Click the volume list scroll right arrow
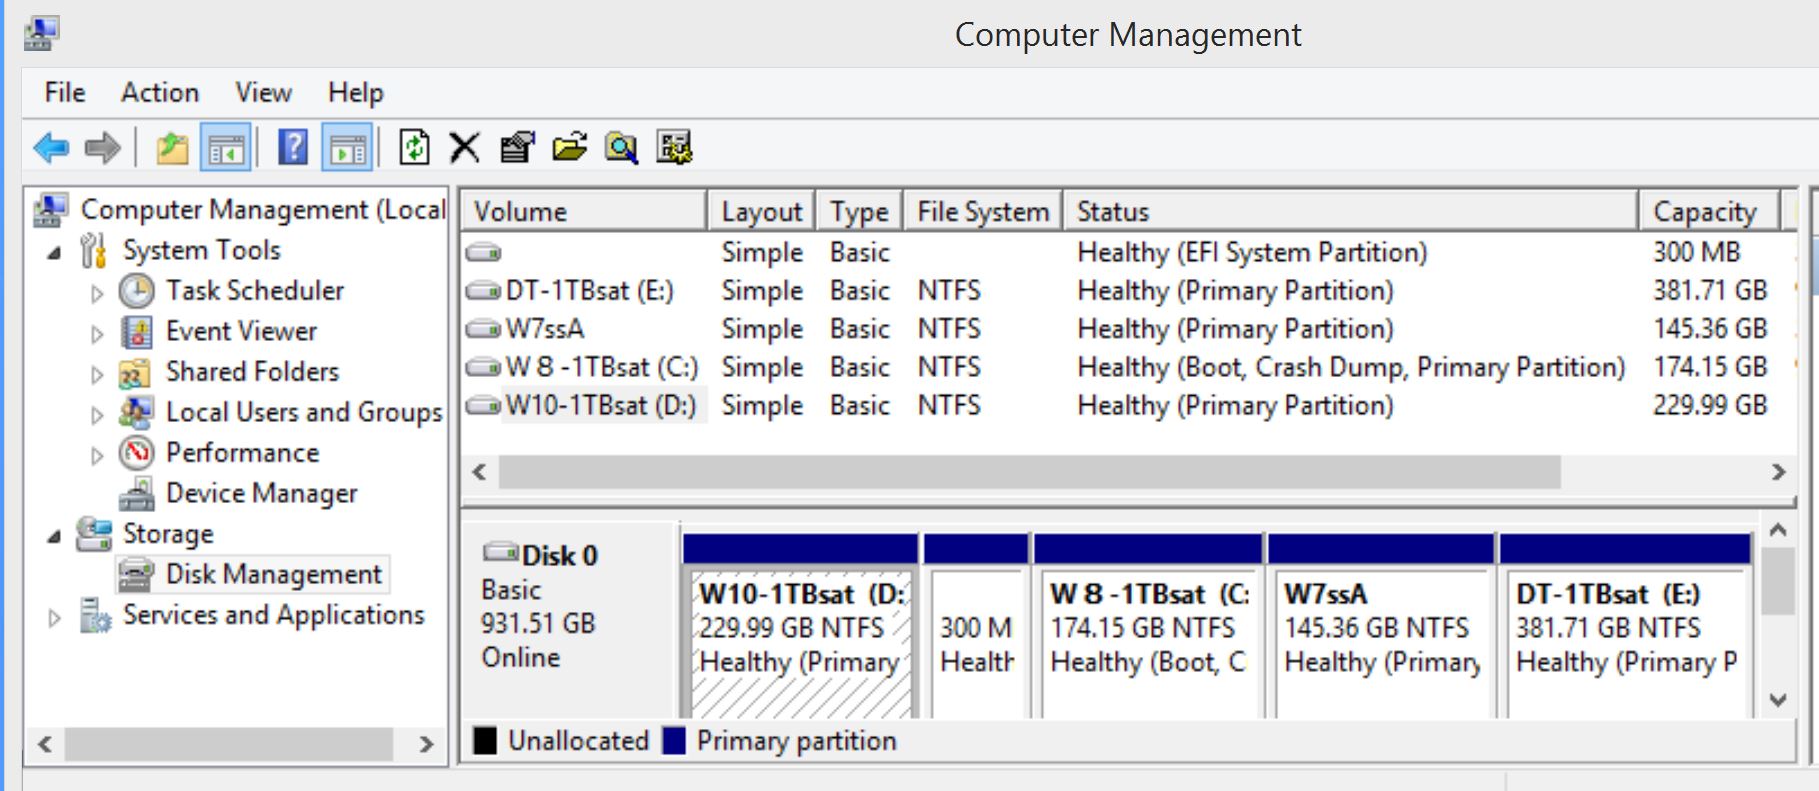Screen dimensions: 1819x791 click(x=1778, y=472)
